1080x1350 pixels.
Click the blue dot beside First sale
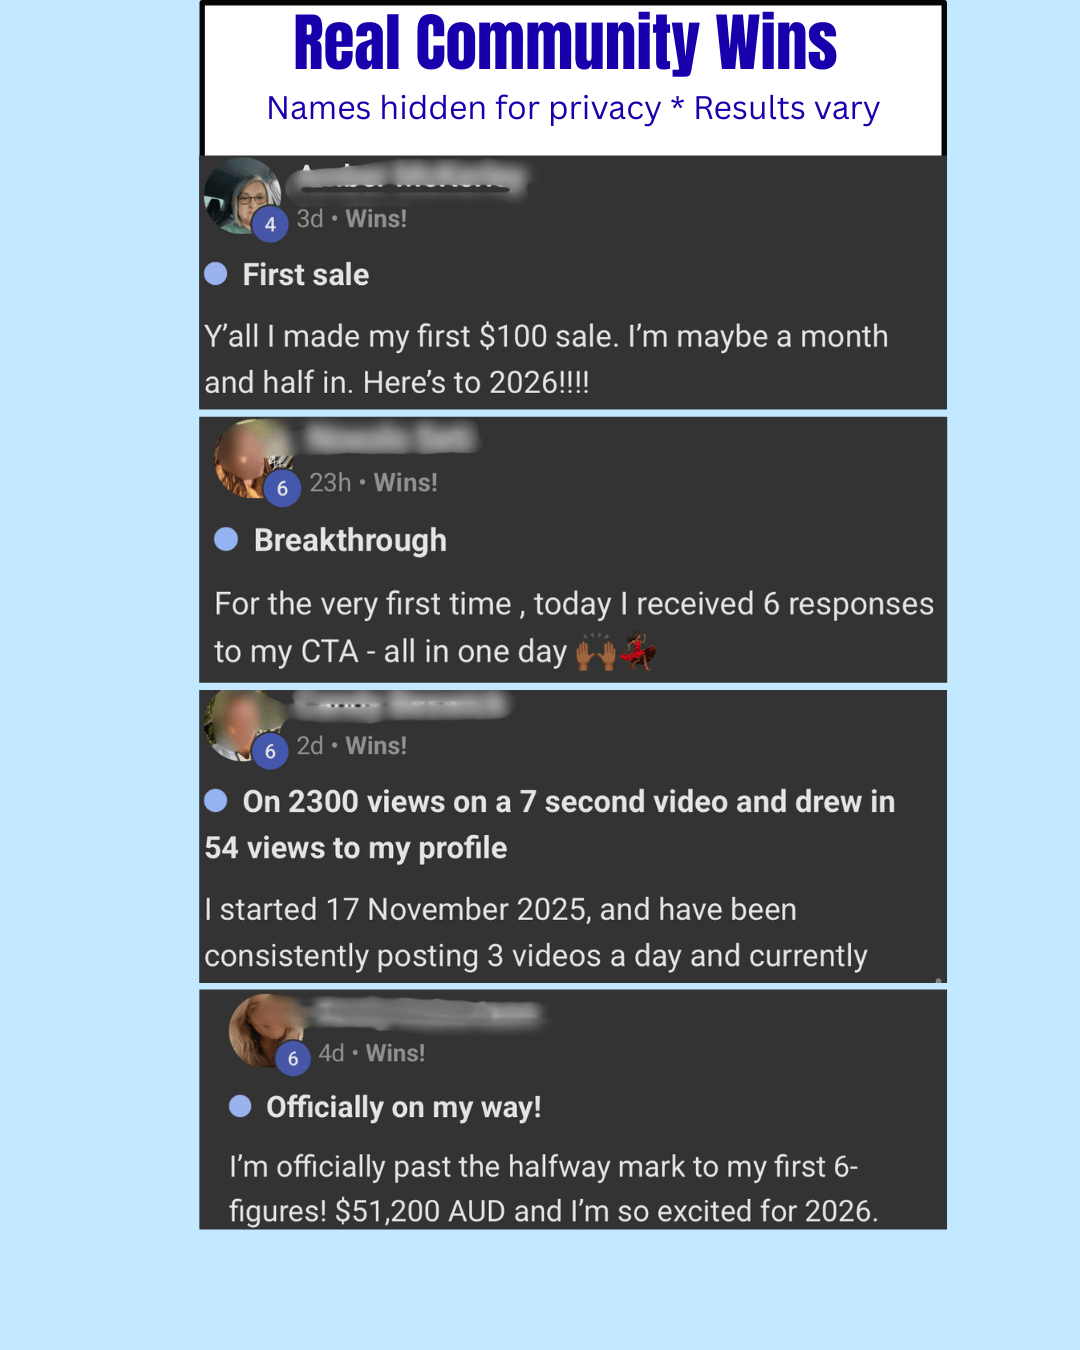click(x=216, y=274)
